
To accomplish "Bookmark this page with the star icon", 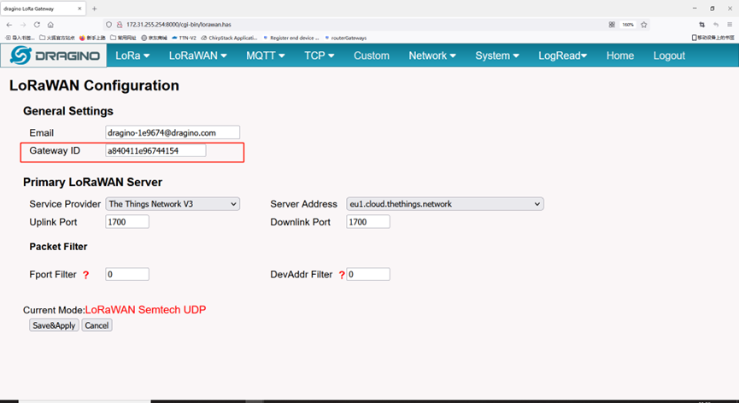I will (644, 25).
